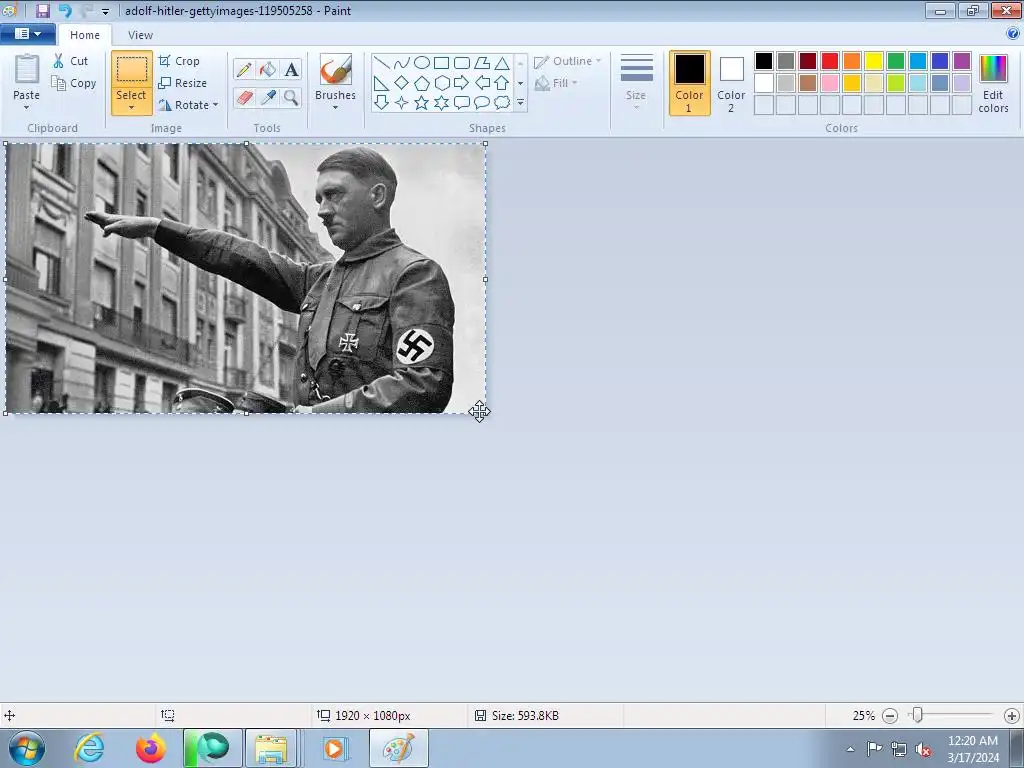Open the shape Outline dropdown
This screenshot has height=768, width=1024.
[568, 61]
